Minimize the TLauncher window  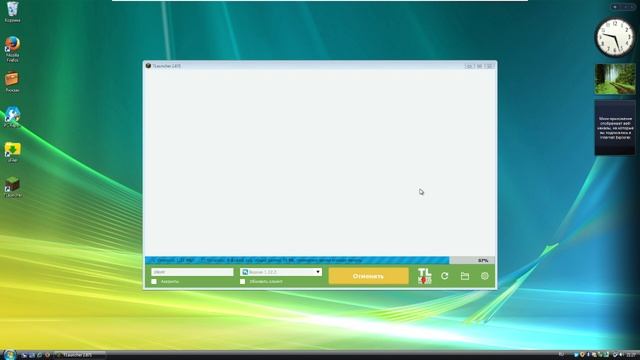469,66
